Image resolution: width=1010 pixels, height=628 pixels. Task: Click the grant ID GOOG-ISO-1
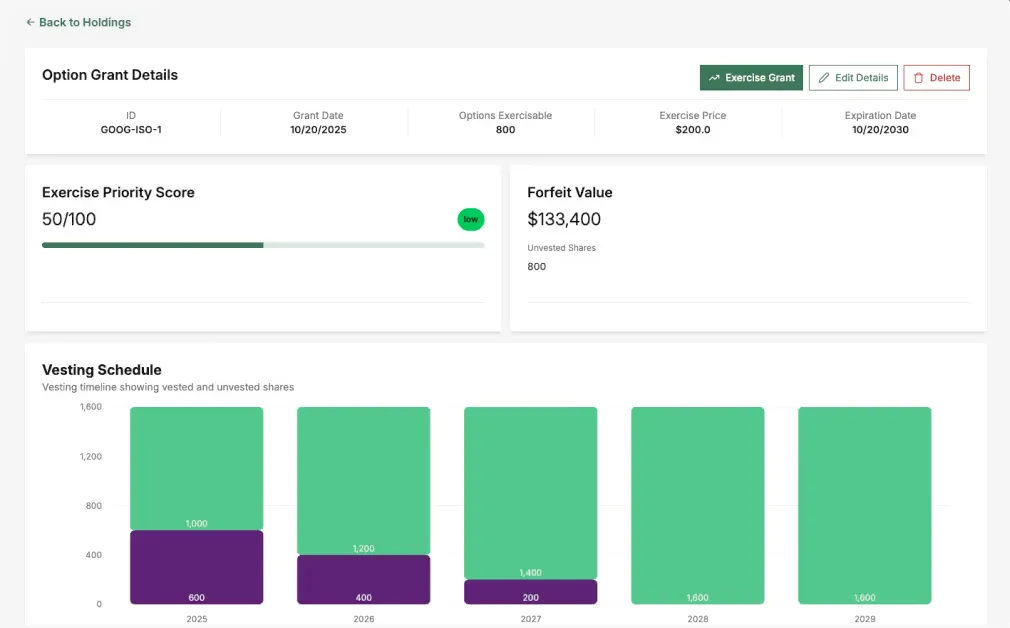131,129
